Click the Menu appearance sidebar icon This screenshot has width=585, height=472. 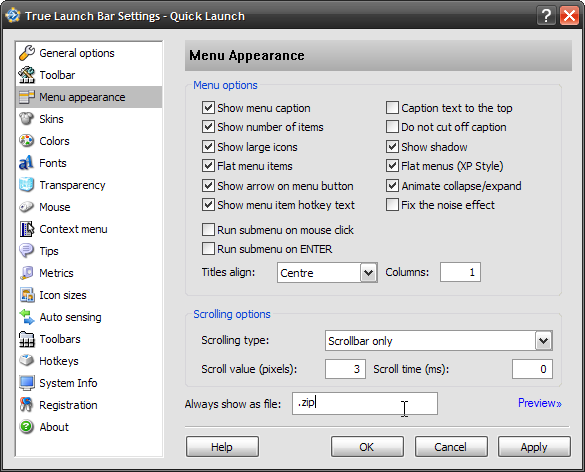coord(26,97)
